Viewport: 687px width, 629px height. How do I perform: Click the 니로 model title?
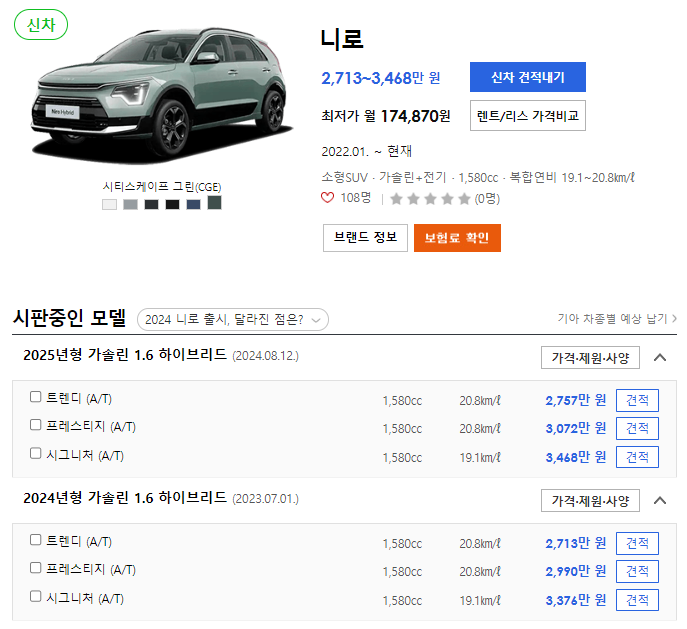[x=342, y=39]
